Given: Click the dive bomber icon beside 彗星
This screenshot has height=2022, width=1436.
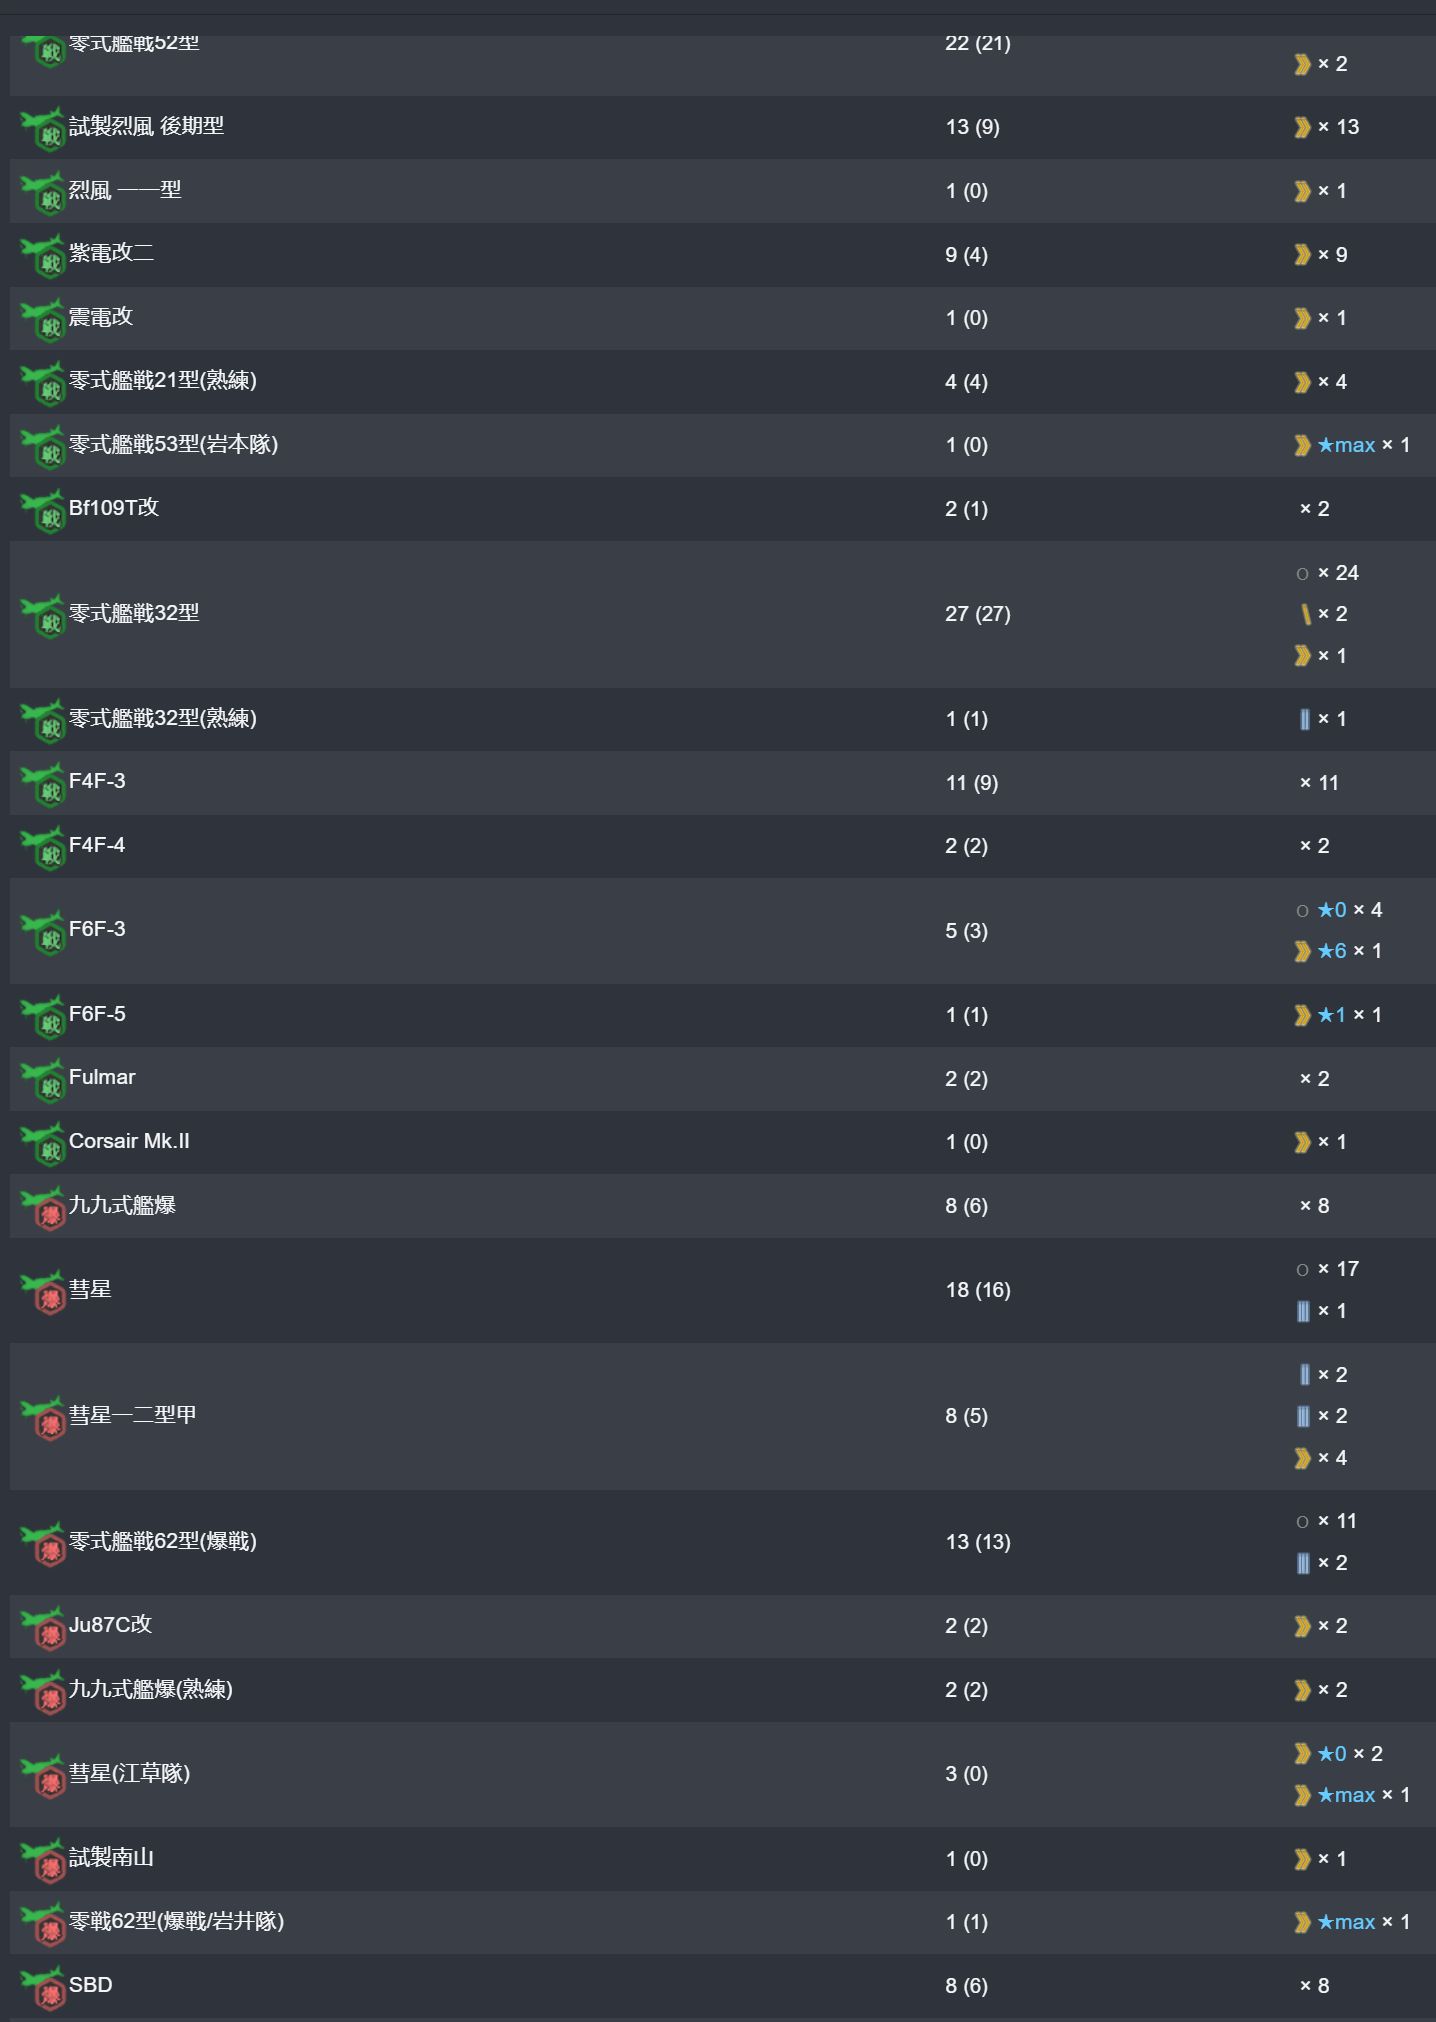Looking at the screenshot, I should (x=43, y=1291).
